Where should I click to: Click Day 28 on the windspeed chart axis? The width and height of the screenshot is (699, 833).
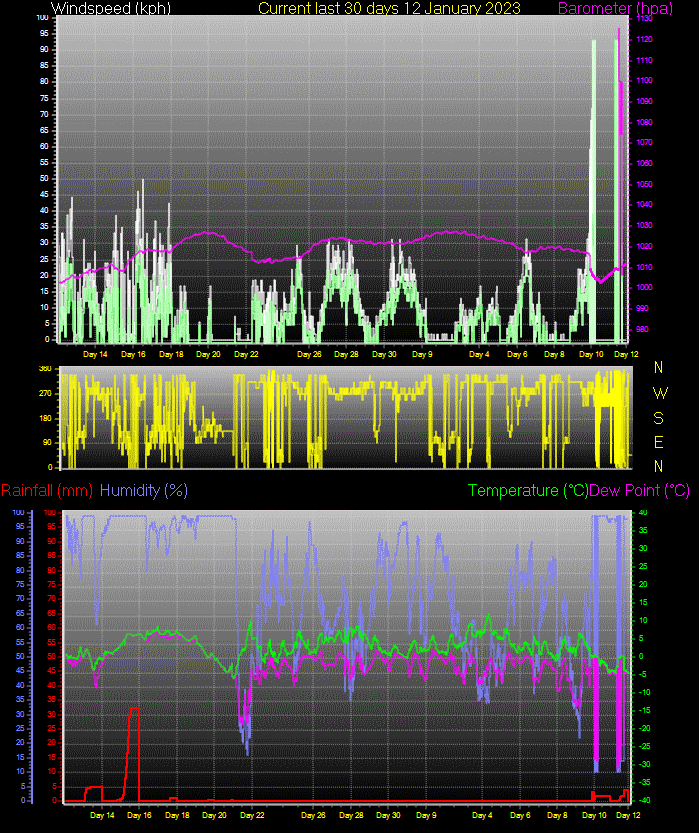point(347,354)
